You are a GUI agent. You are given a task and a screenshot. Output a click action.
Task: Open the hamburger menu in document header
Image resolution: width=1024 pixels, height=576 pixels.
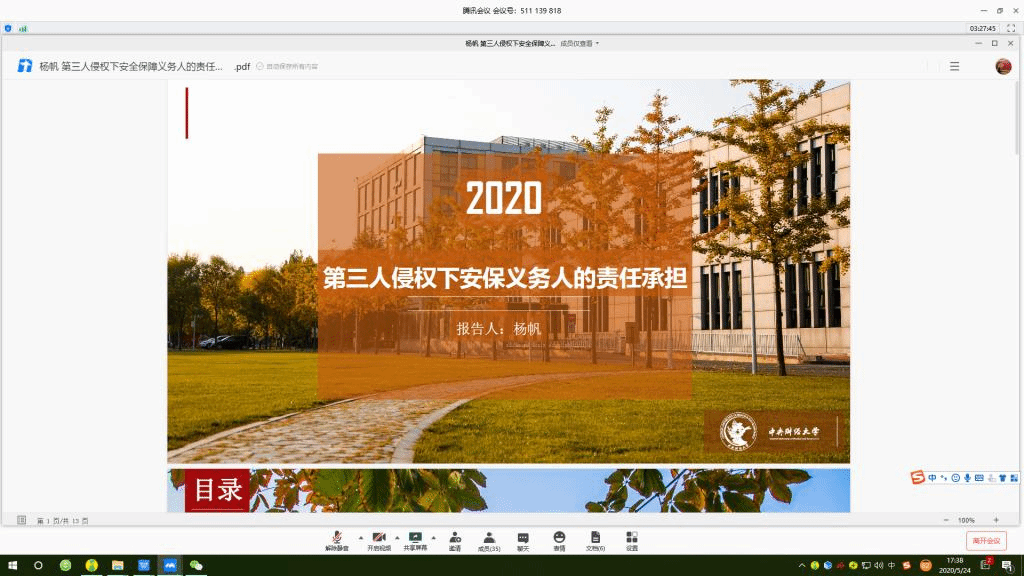coord(954,66)
